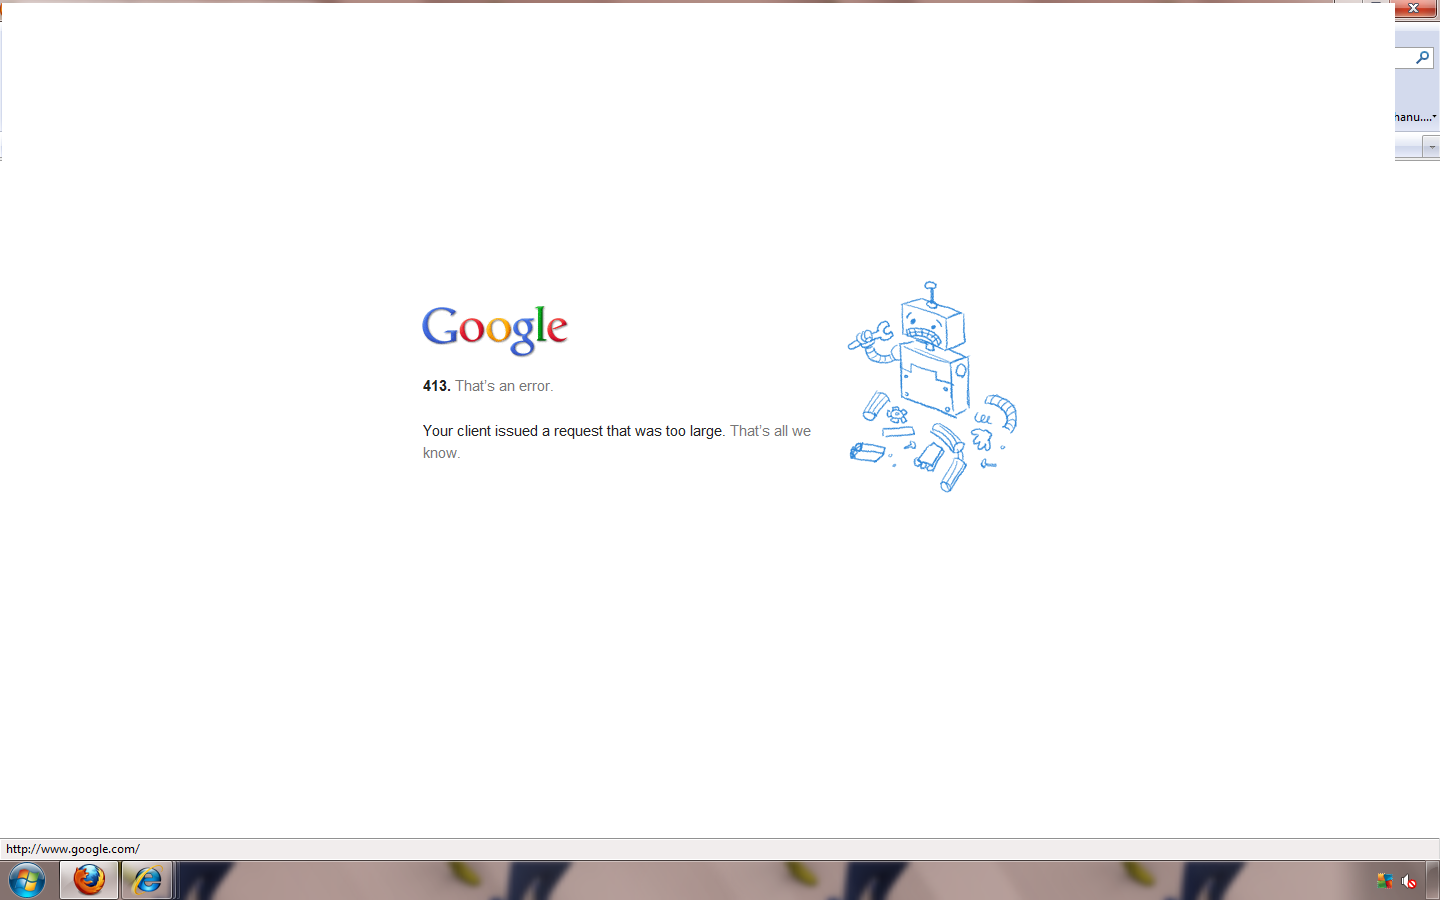Click the text "That's an error."
This screenshot has height=900, width=1440.
tap(504, 386)
